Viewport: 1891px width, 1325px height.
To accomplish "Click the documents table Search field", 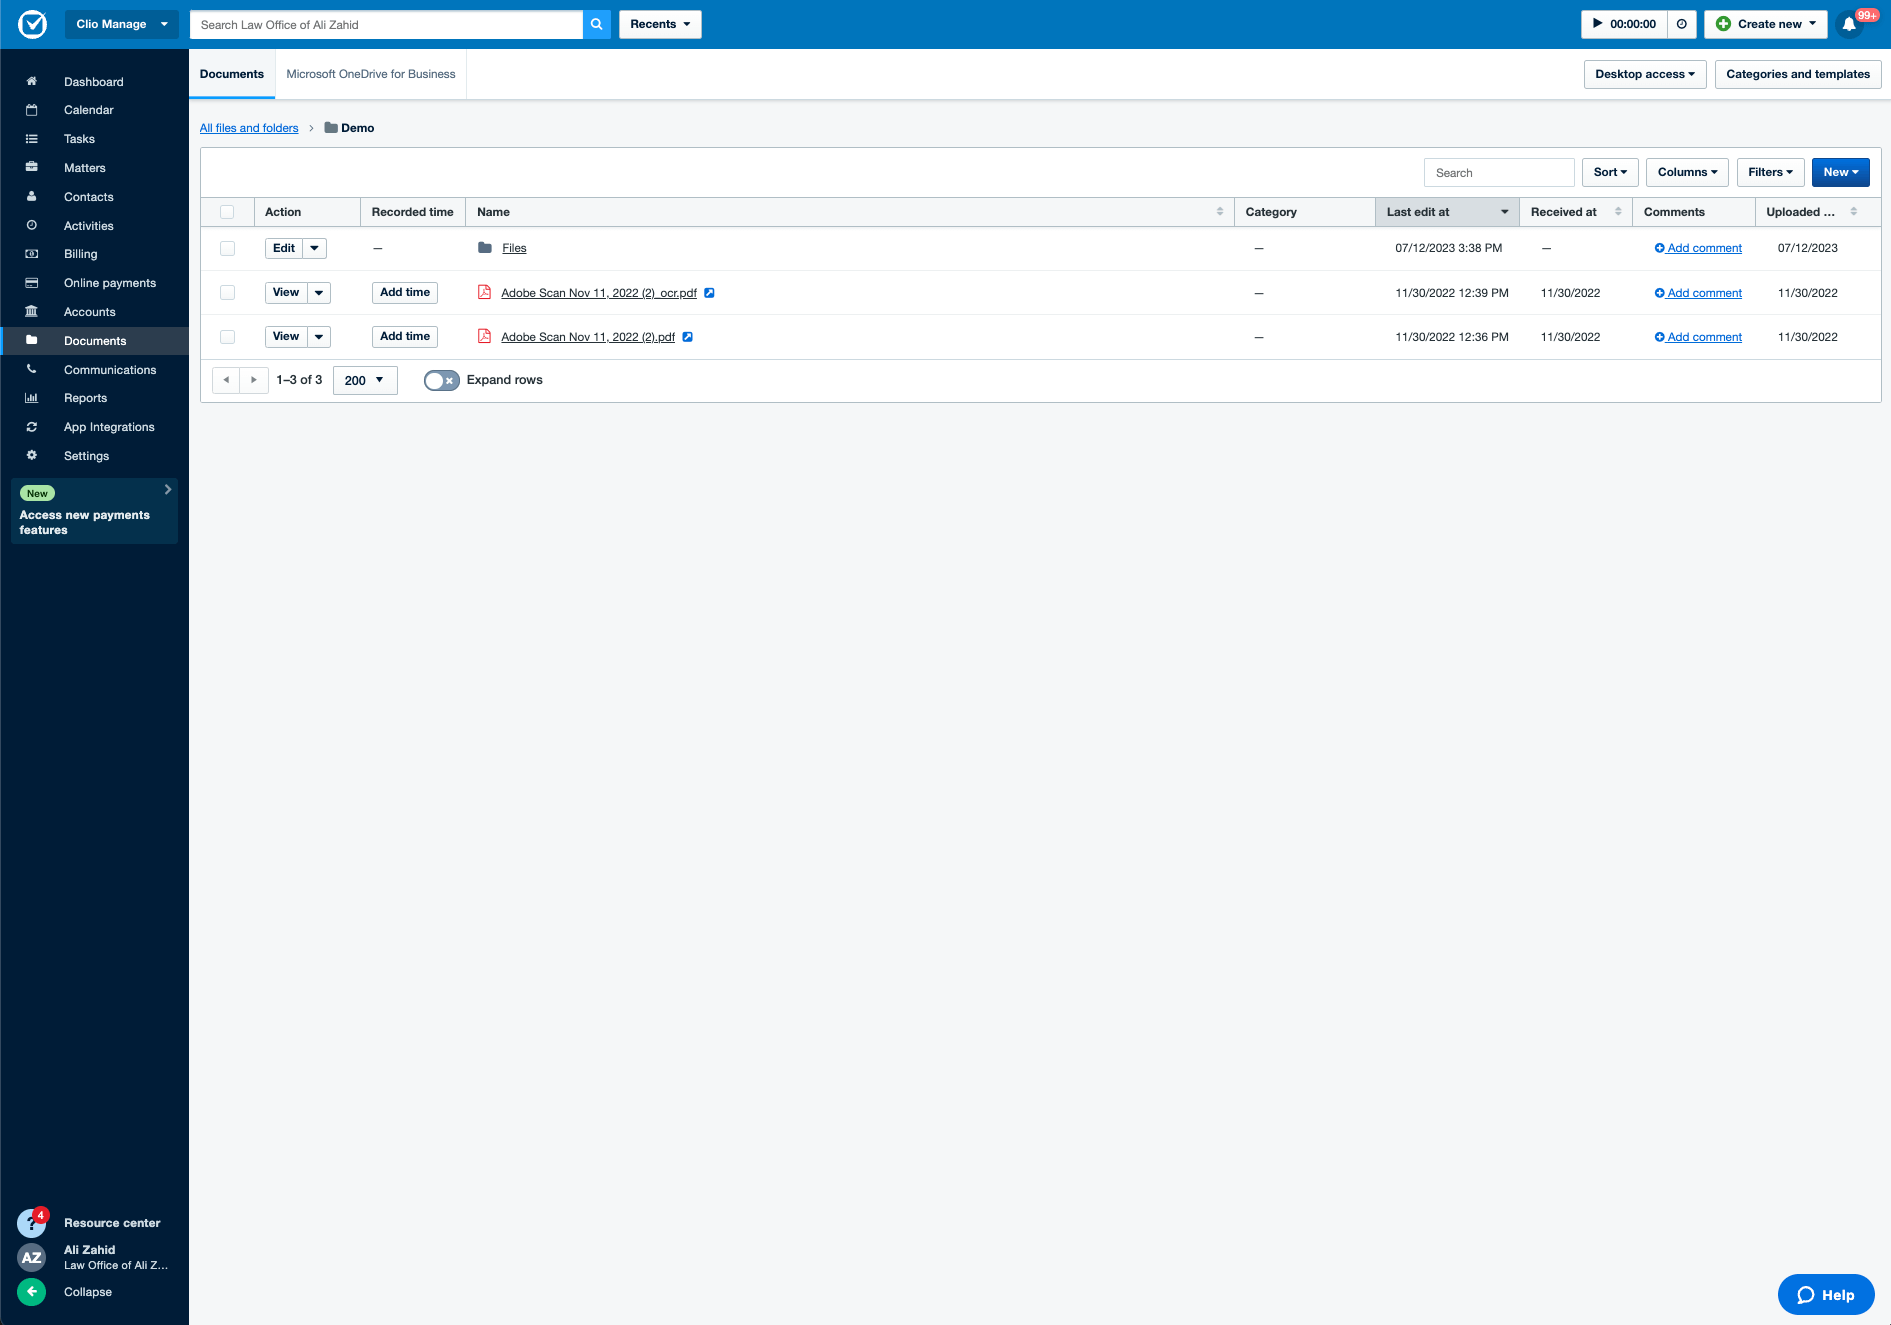I will click(1498, 173).
